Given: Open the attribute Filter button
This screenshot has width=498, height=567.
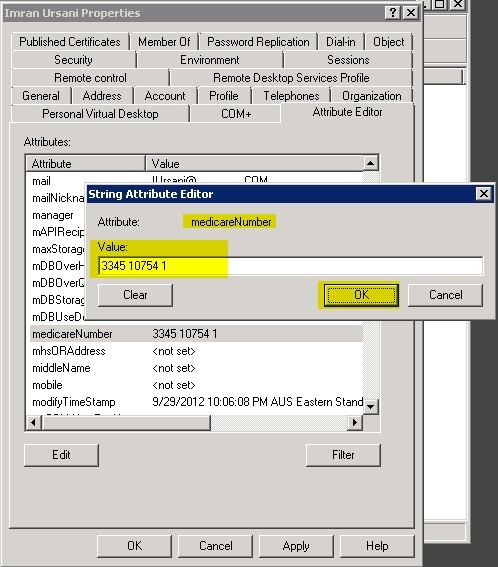Looking at the screenshot, I should tap(343, 455).
